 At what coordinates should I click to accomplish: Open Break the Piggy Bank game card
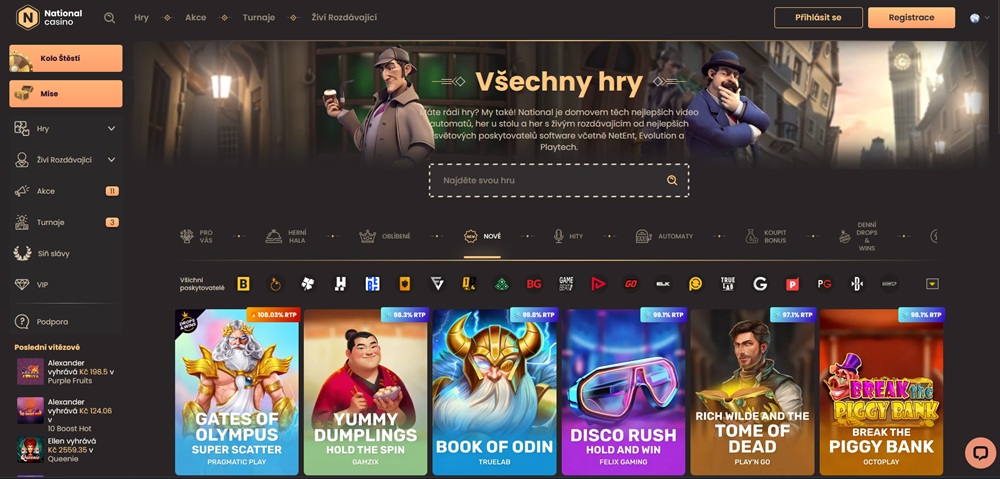click(x=881, y=392)
